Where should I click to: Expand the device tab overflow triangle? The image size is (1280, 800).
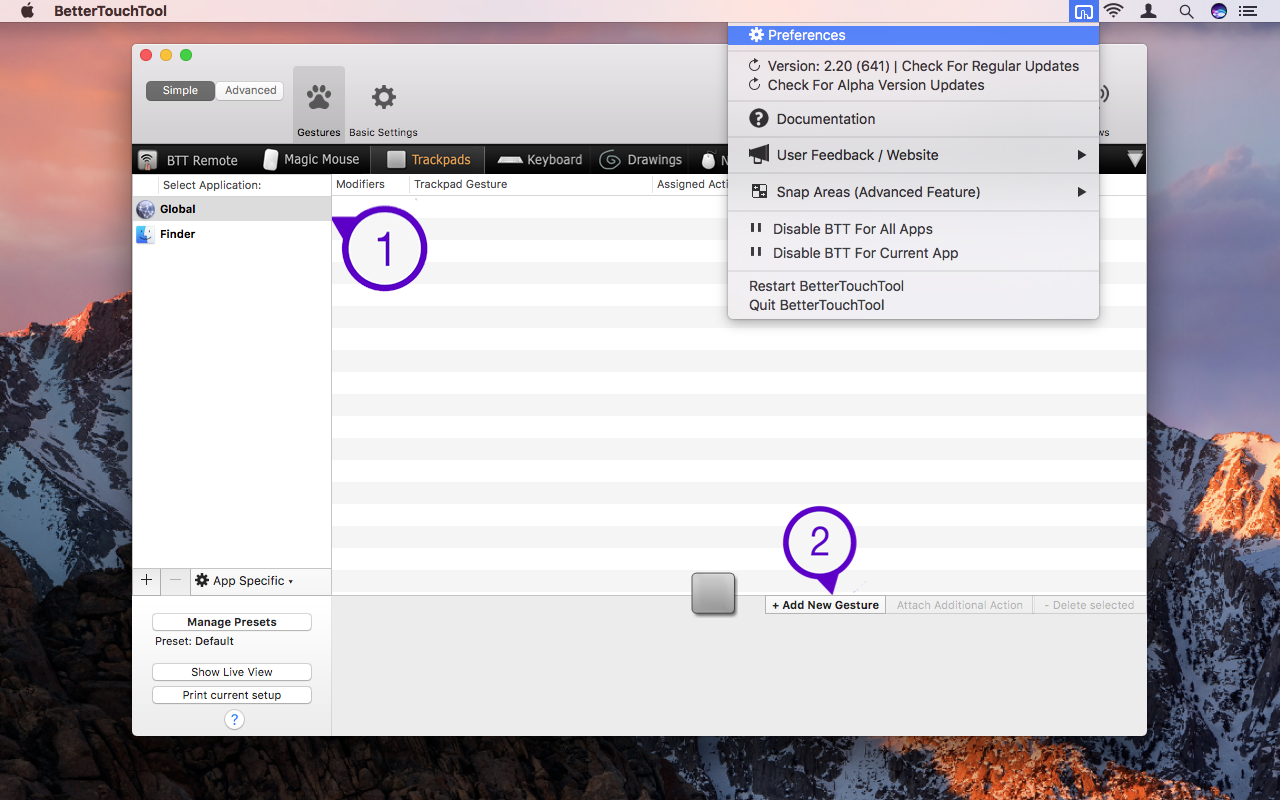(x=1135, y=159)
